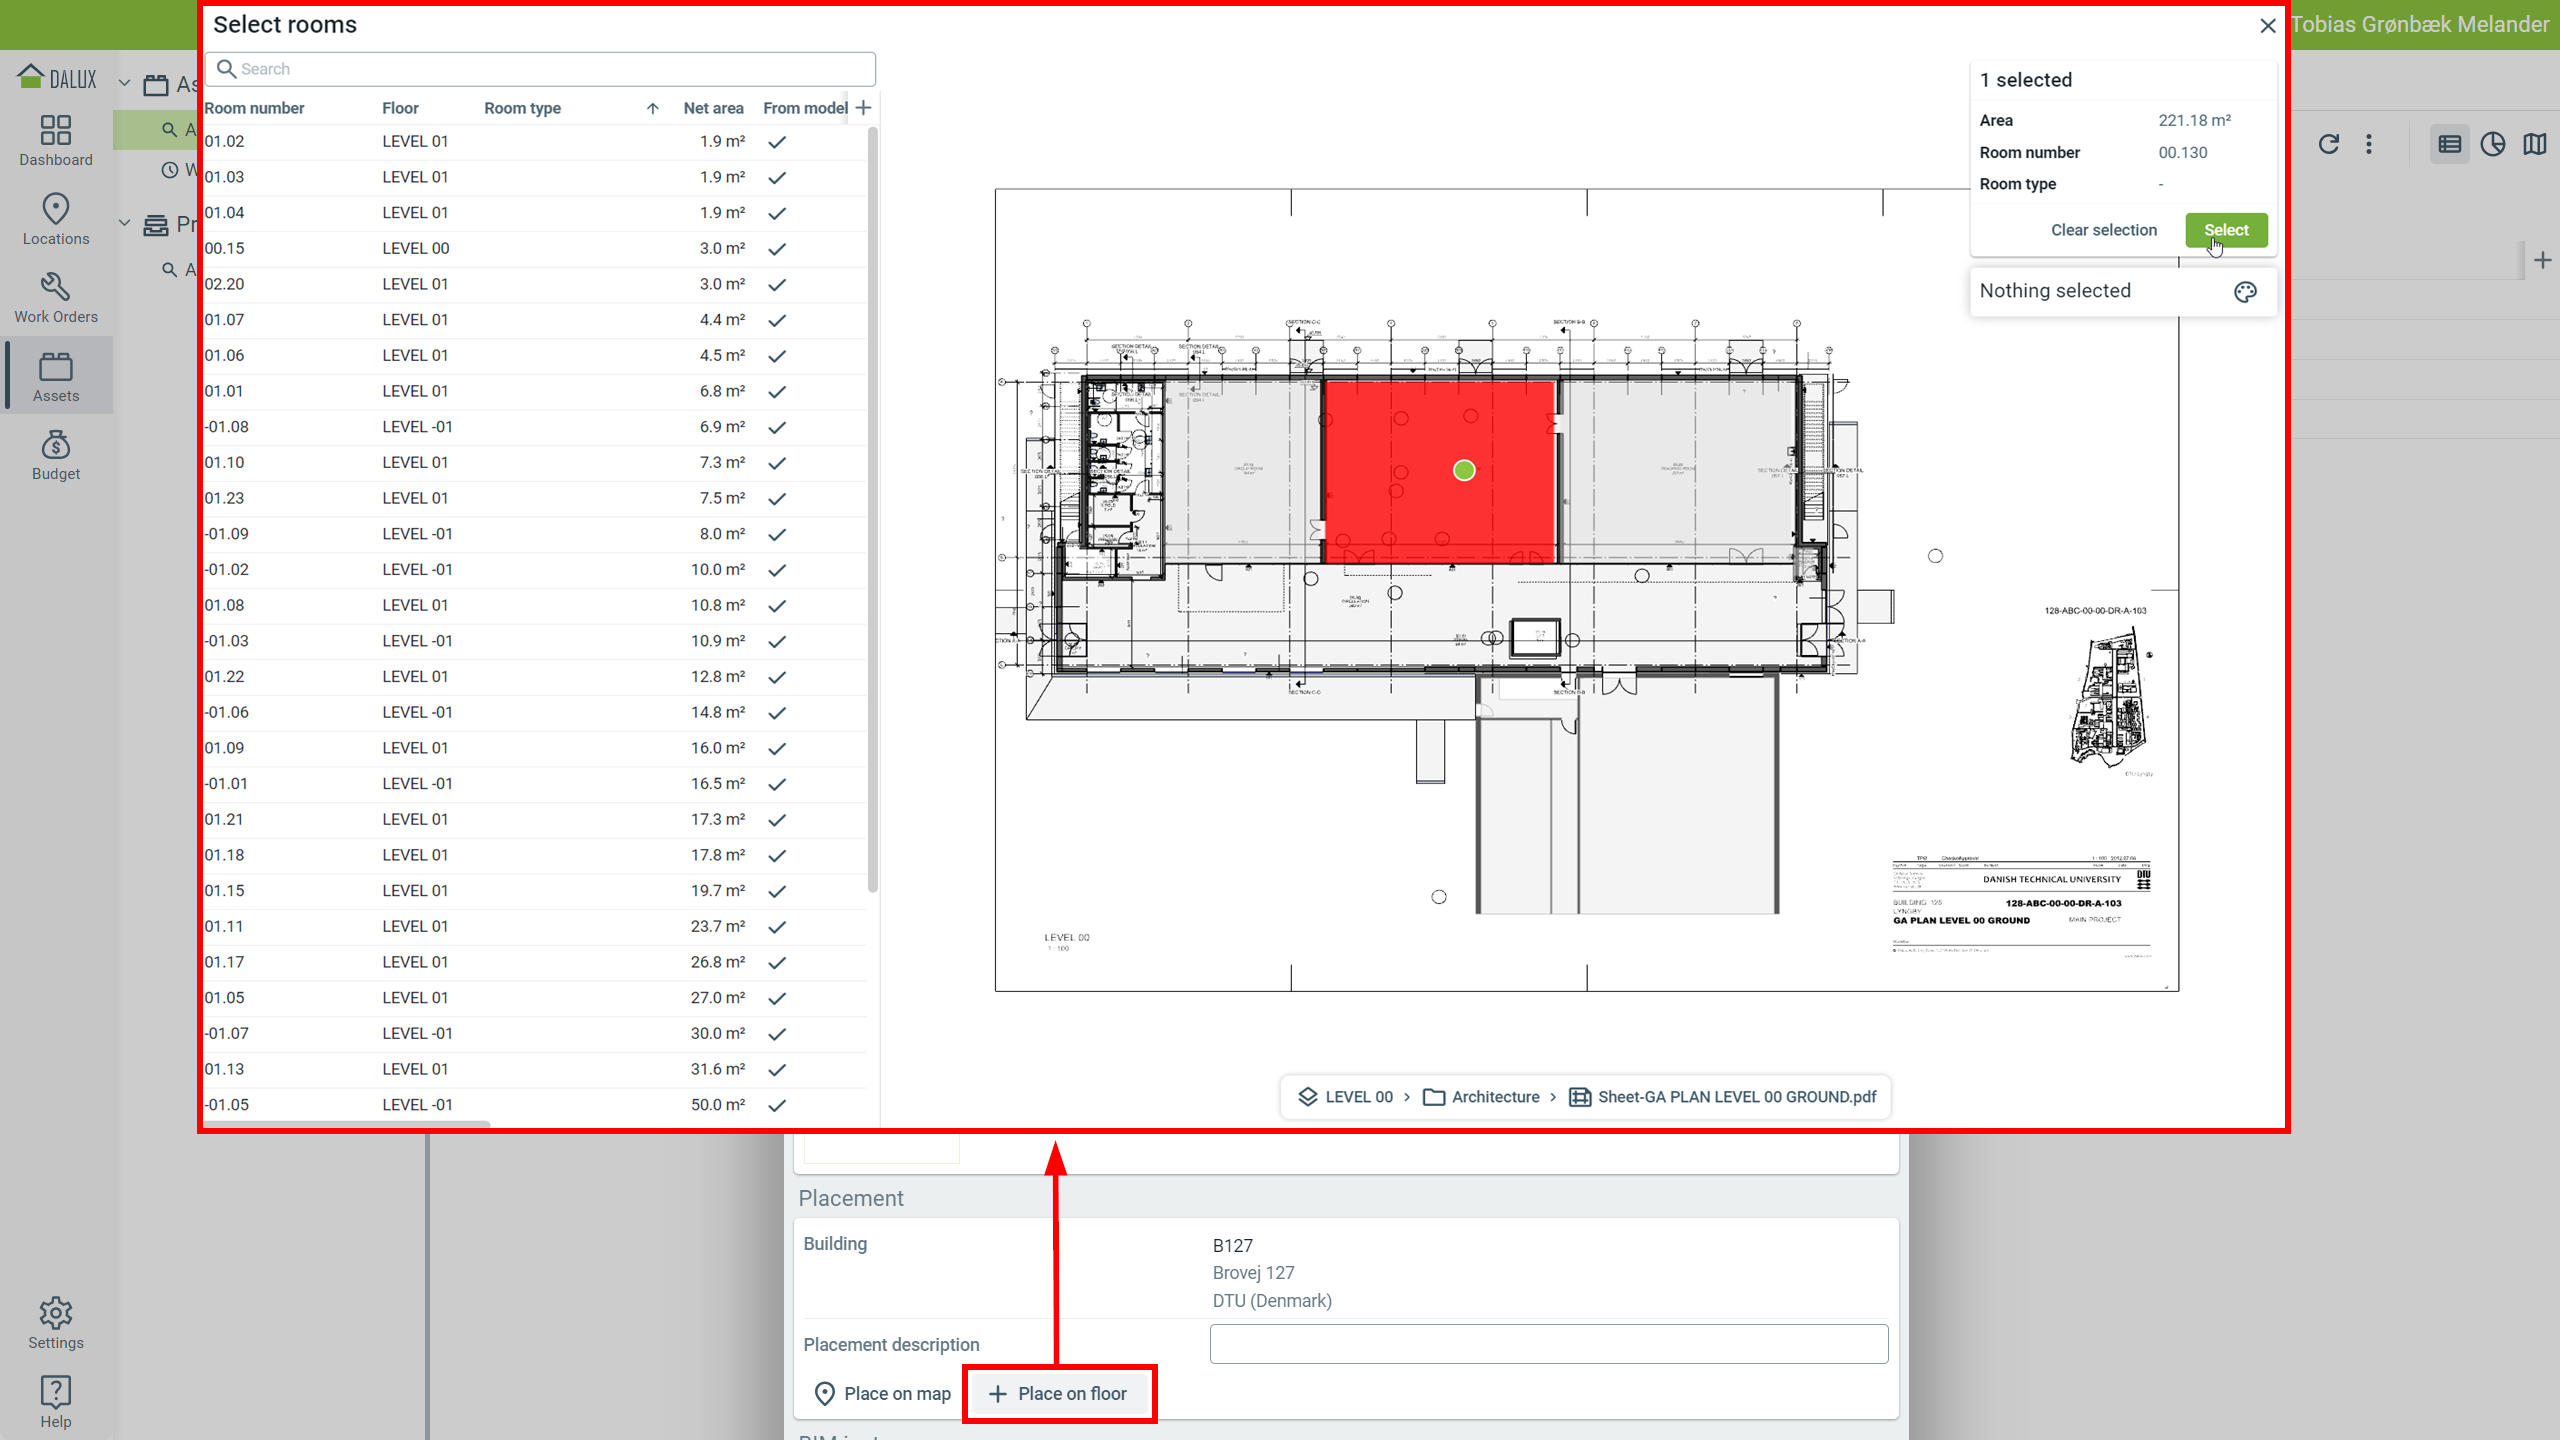Open the LEVEL 00 breadcrumb dropdown
The width and height of the screenshot is (2560, 1440).
1346,1097
